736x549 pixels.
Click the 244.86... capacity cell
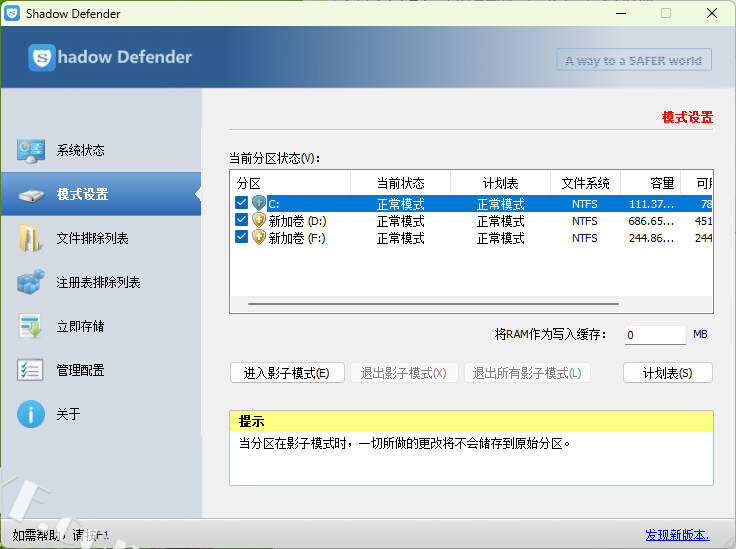pyautogui.click(x=651, y=238)
